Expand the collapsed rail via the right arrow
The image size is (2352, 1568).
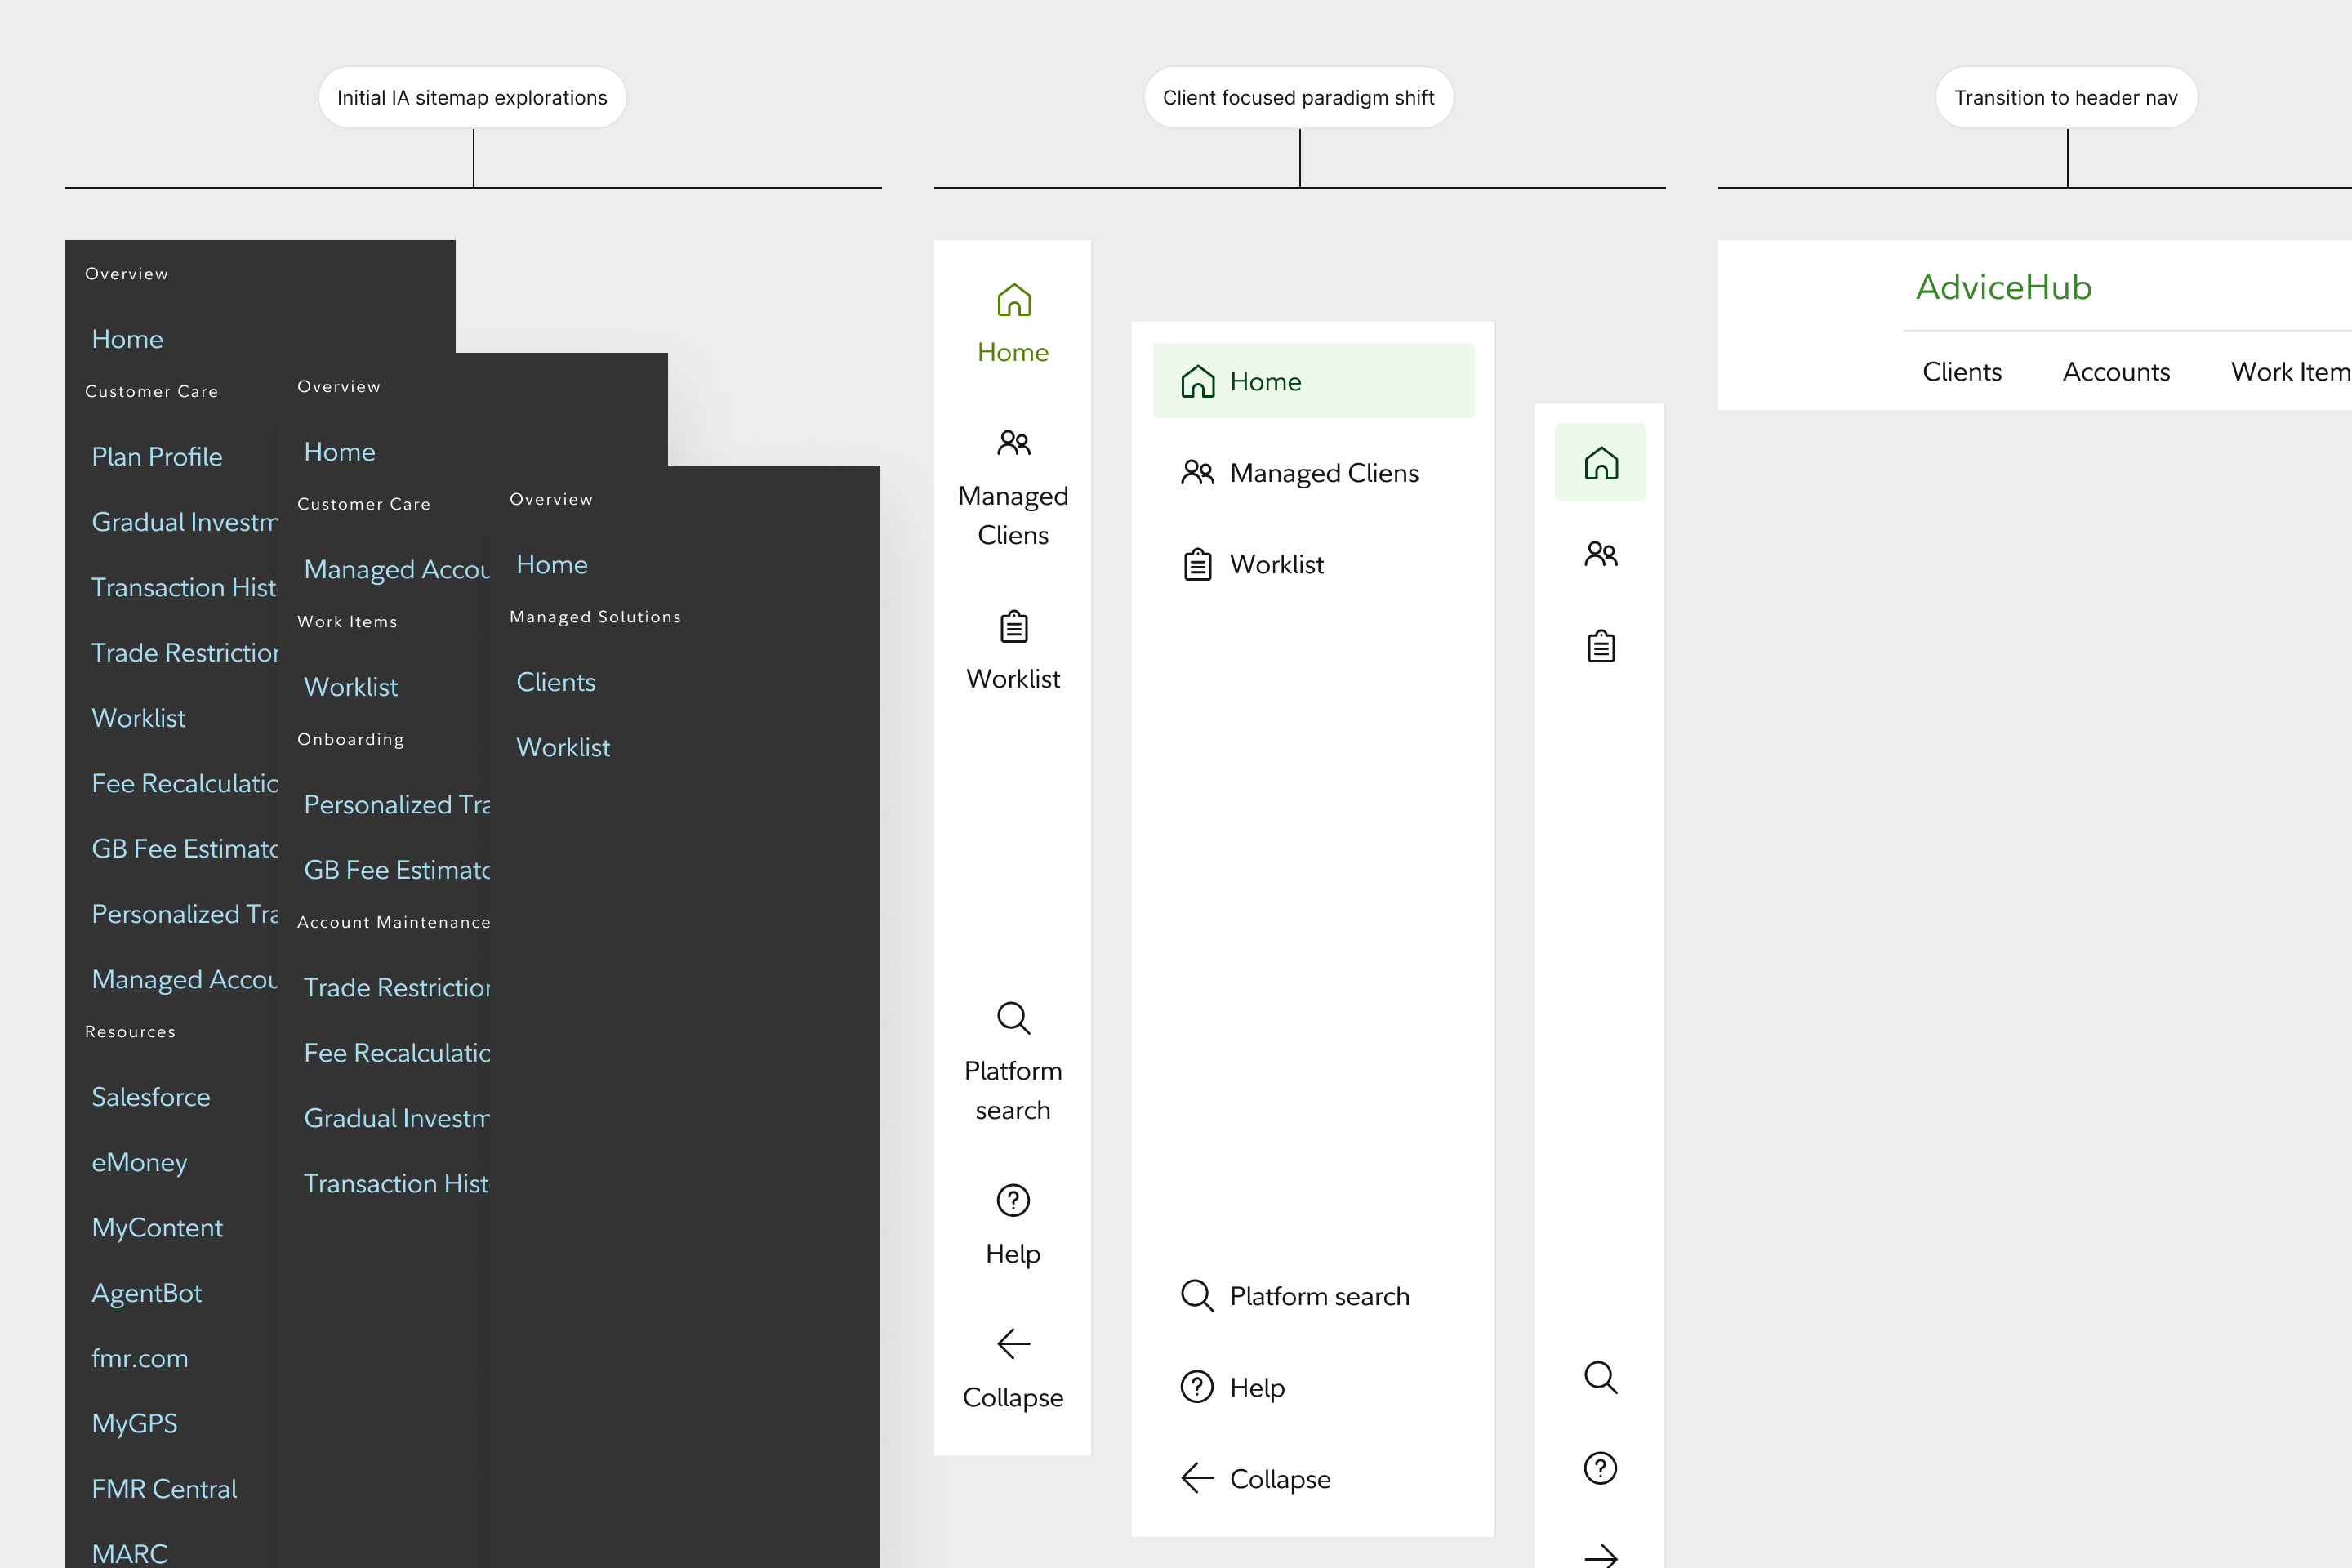[x=1600, y=1555]
